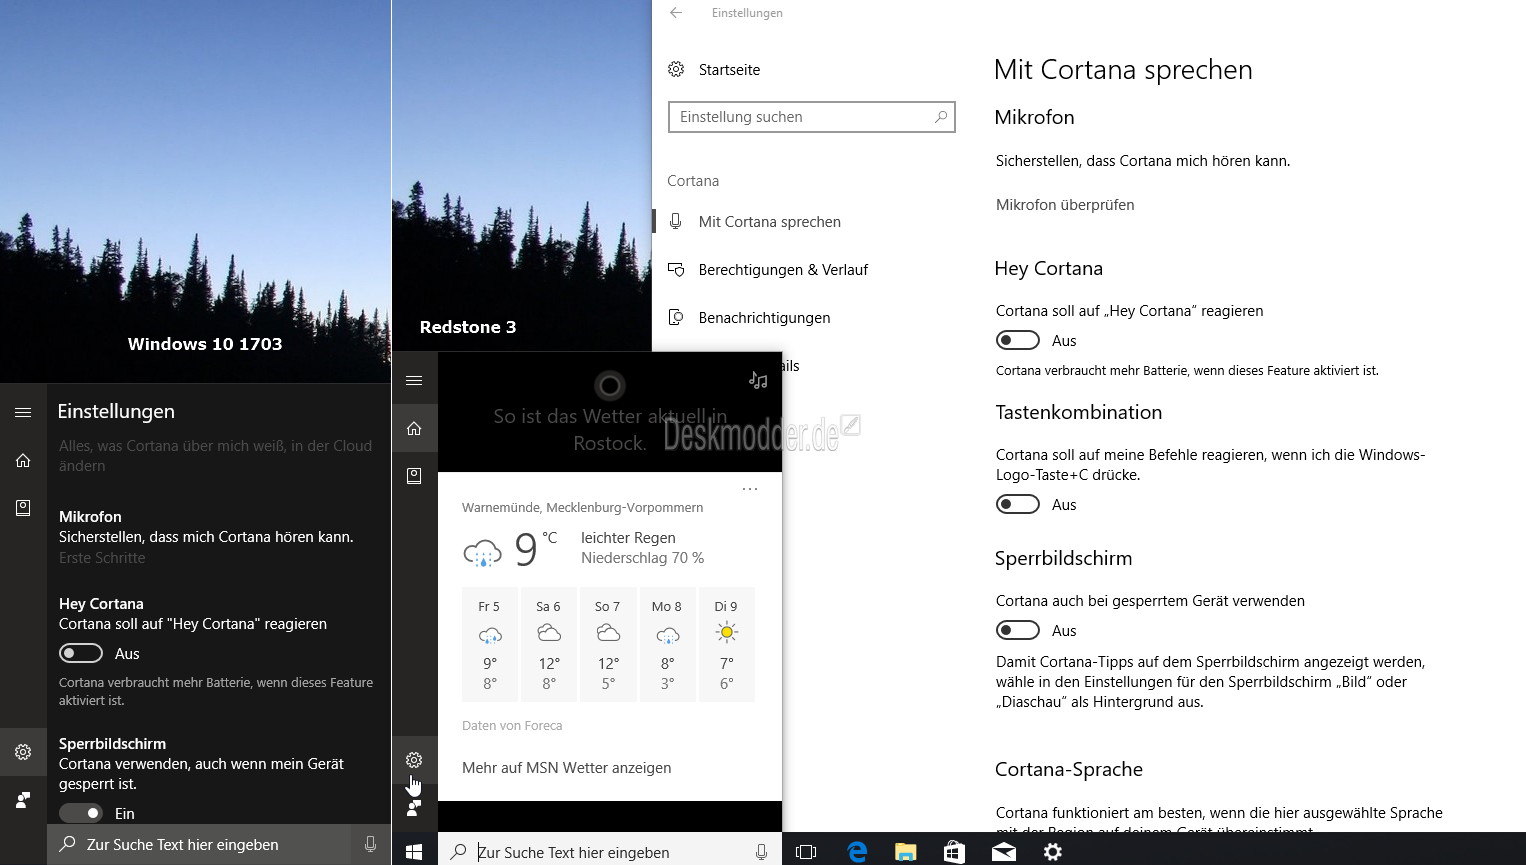Select the So 7 forecast card
The width and height of the screenshot is (1526, 865).
point(608,645)
